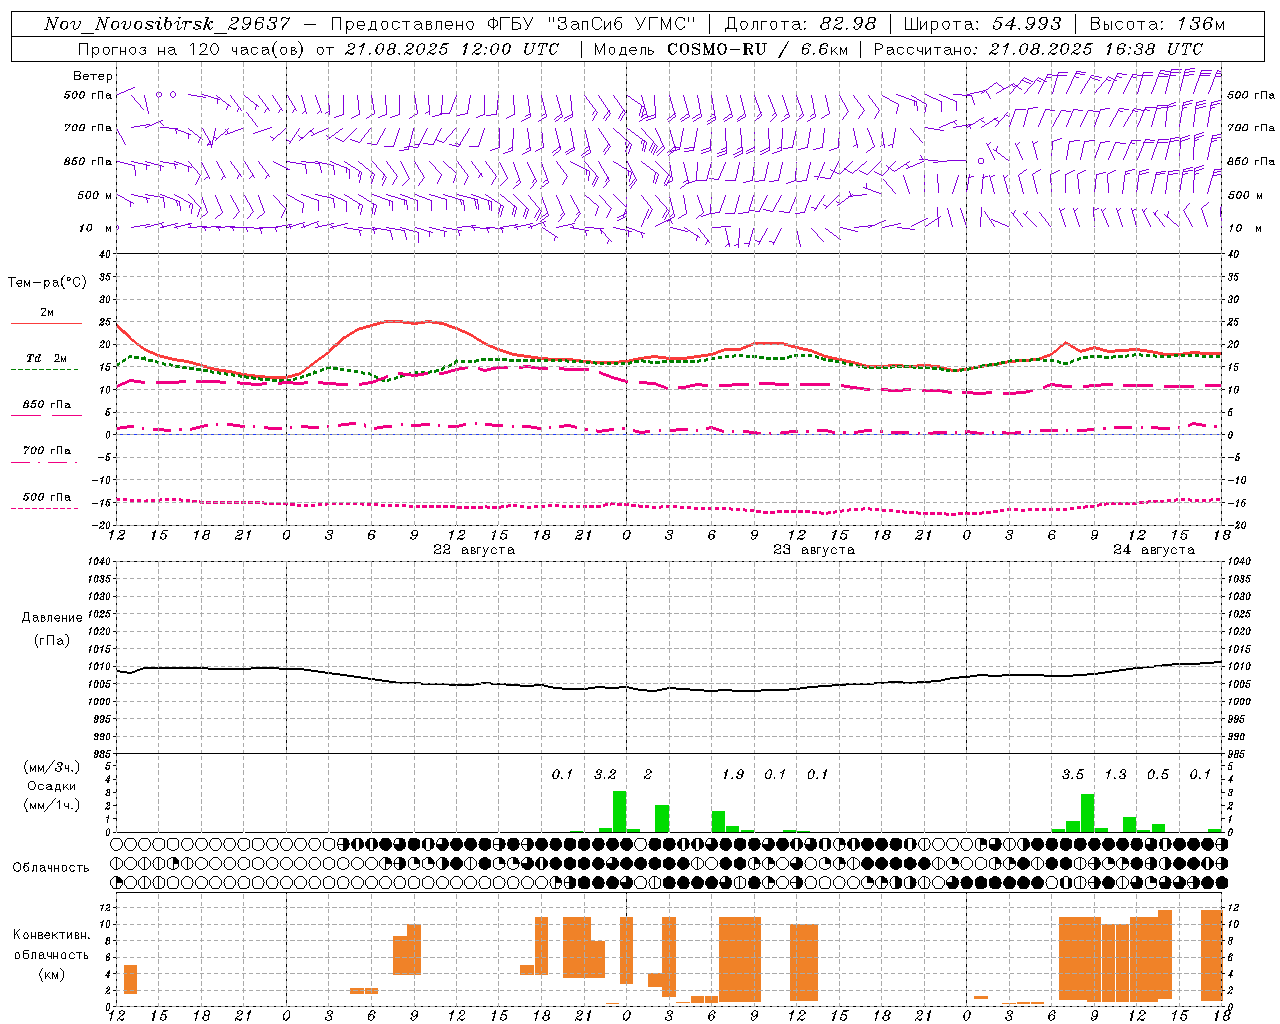
Task: Click the 24 августа date label
Action: (x=1153, y=550)
